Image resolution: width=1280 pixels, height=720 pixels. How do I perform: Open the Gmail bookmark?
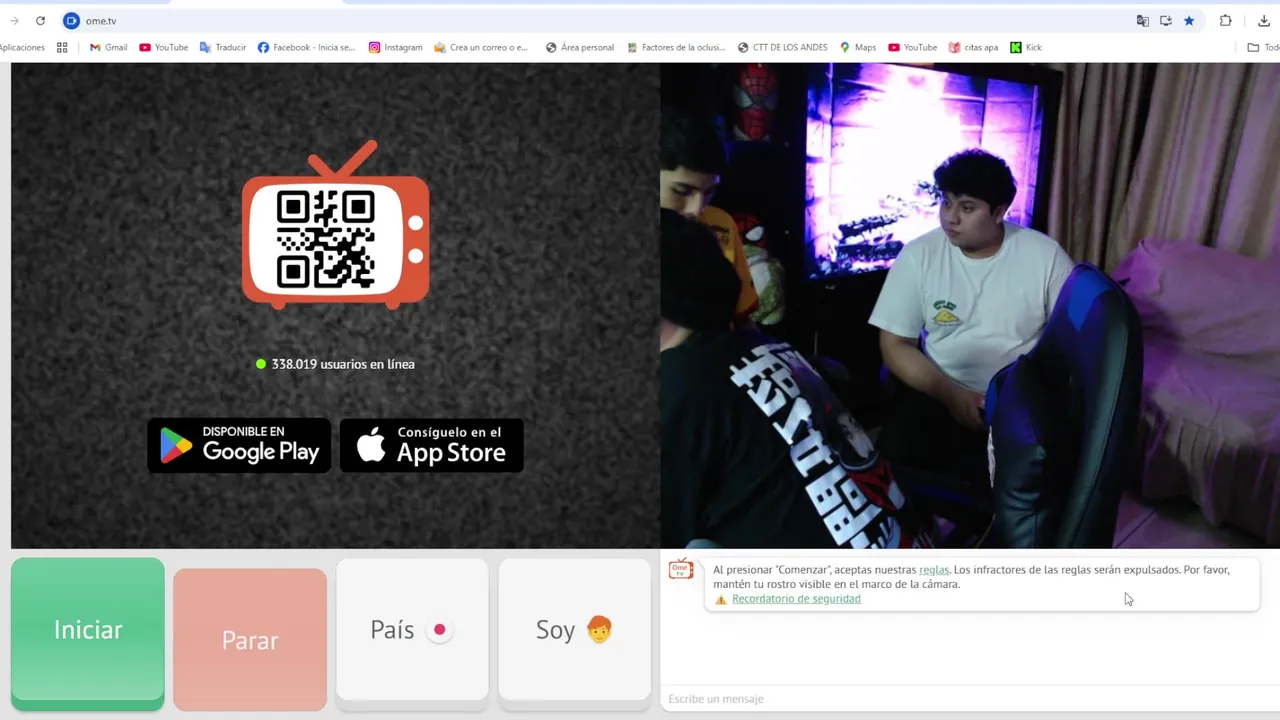[108, 47]
